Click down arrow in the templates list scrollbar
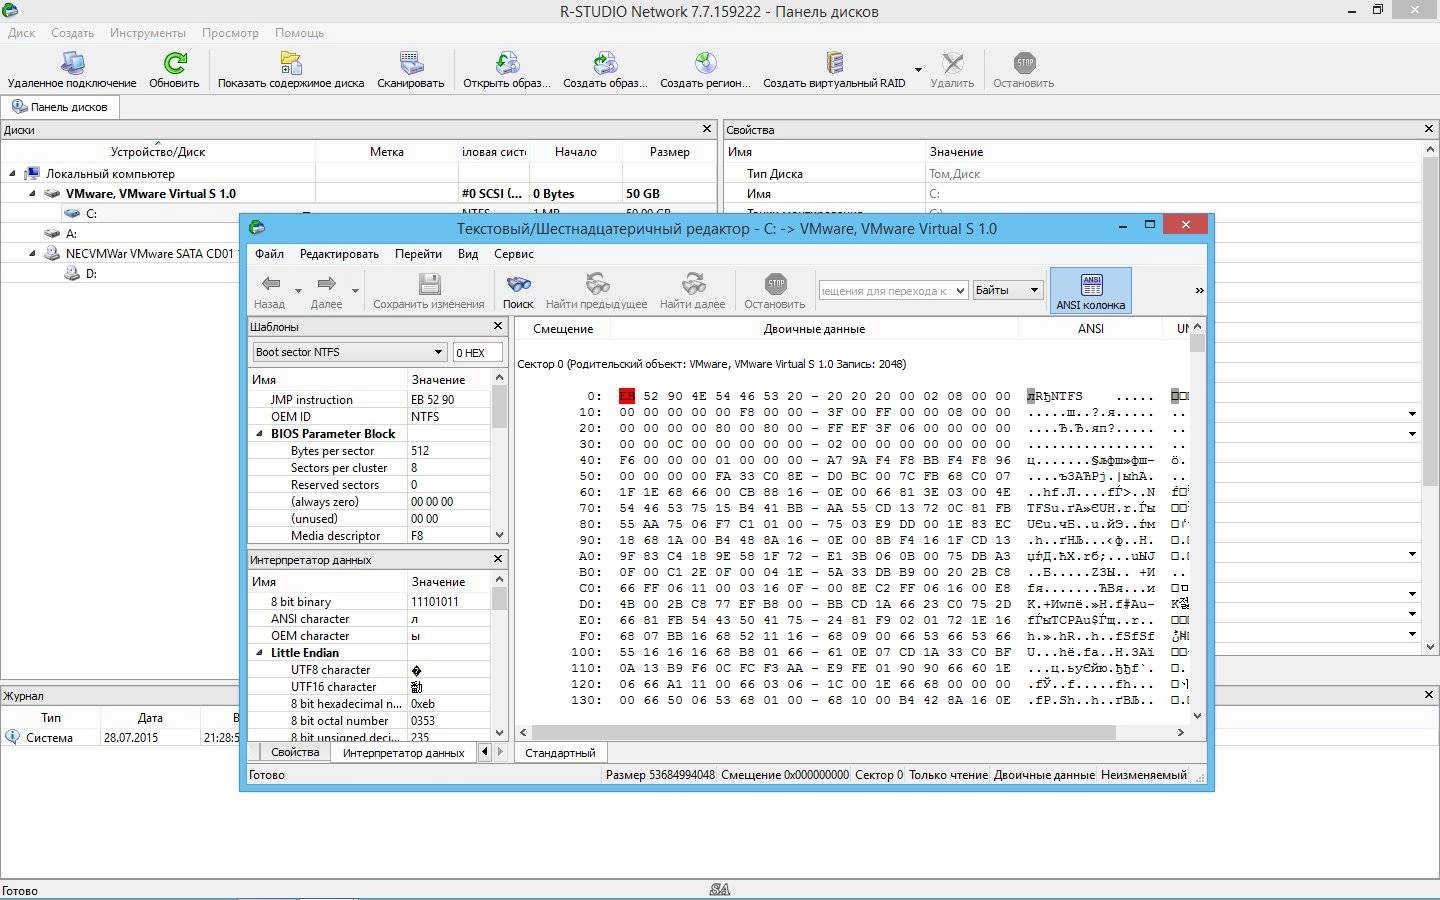This screenshot has width=1440, height=900. click(500, 535)
